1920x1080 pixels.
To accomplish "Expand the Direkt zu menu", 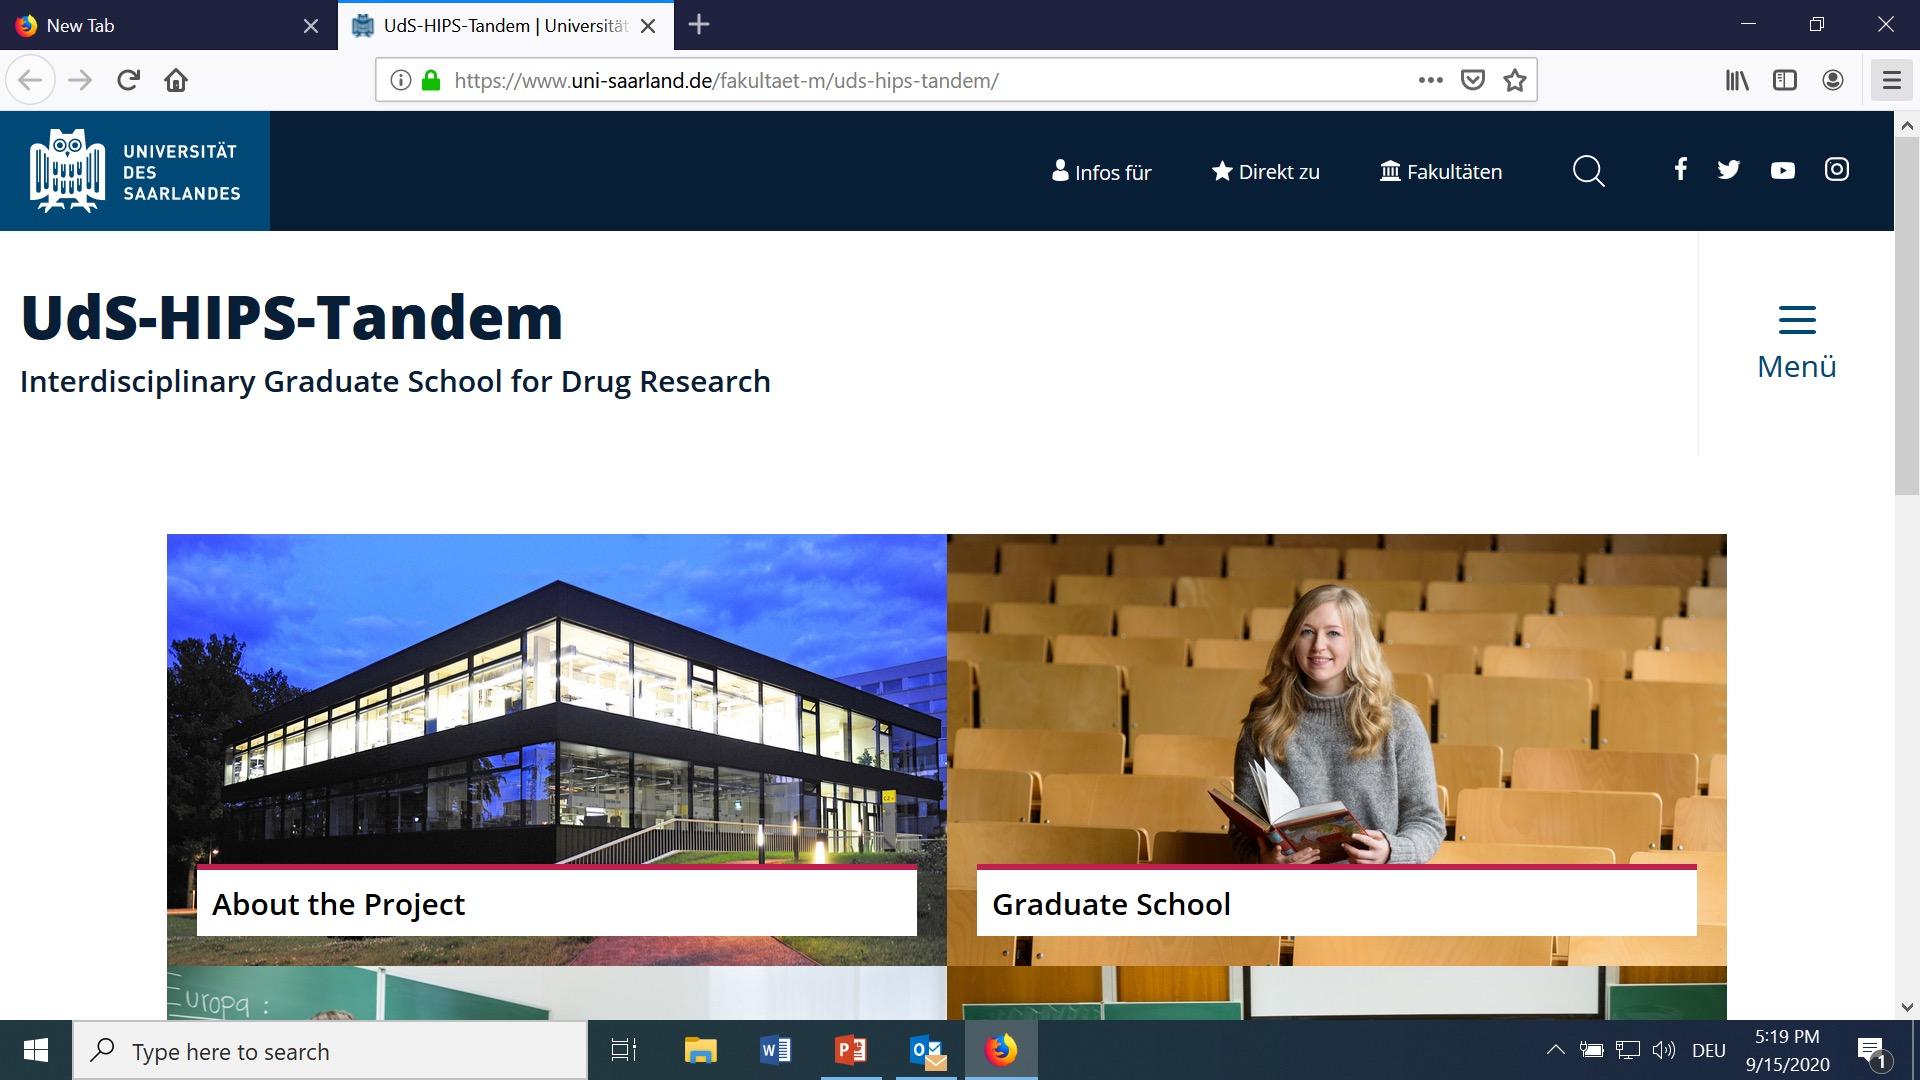I will [x=1266, y=172].
